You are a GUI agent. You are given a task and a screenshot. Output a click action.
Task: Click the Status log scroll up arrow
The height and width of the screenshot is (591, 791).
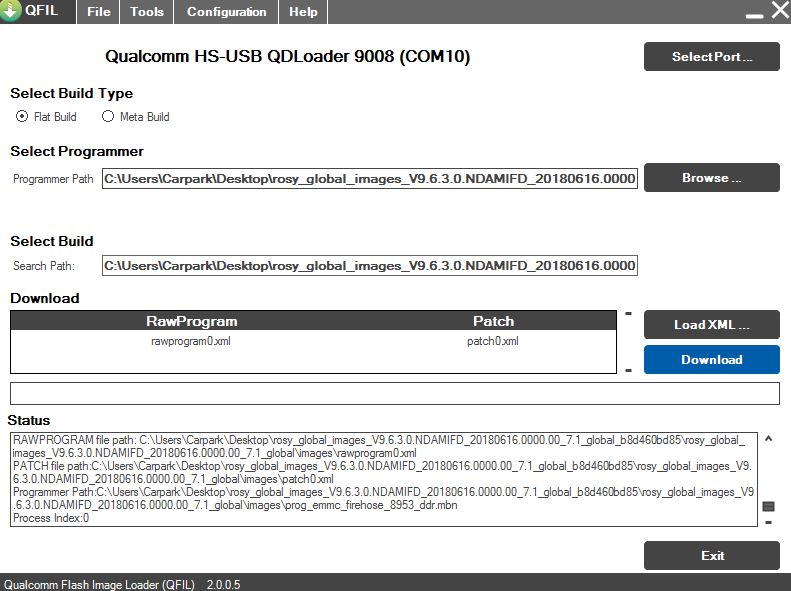[x=768, y=439]
